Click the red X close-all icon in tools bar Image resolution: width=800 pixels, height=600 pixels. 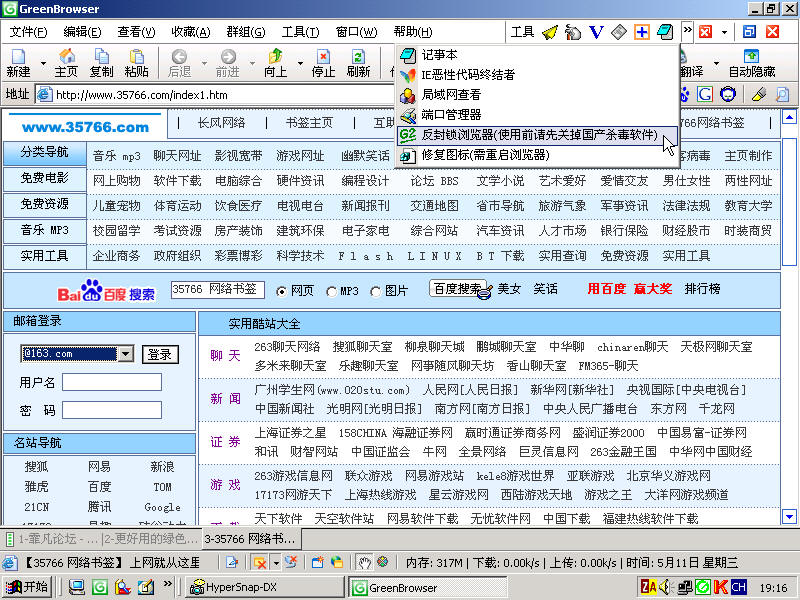pyautogui.click(x=705, y=32)
